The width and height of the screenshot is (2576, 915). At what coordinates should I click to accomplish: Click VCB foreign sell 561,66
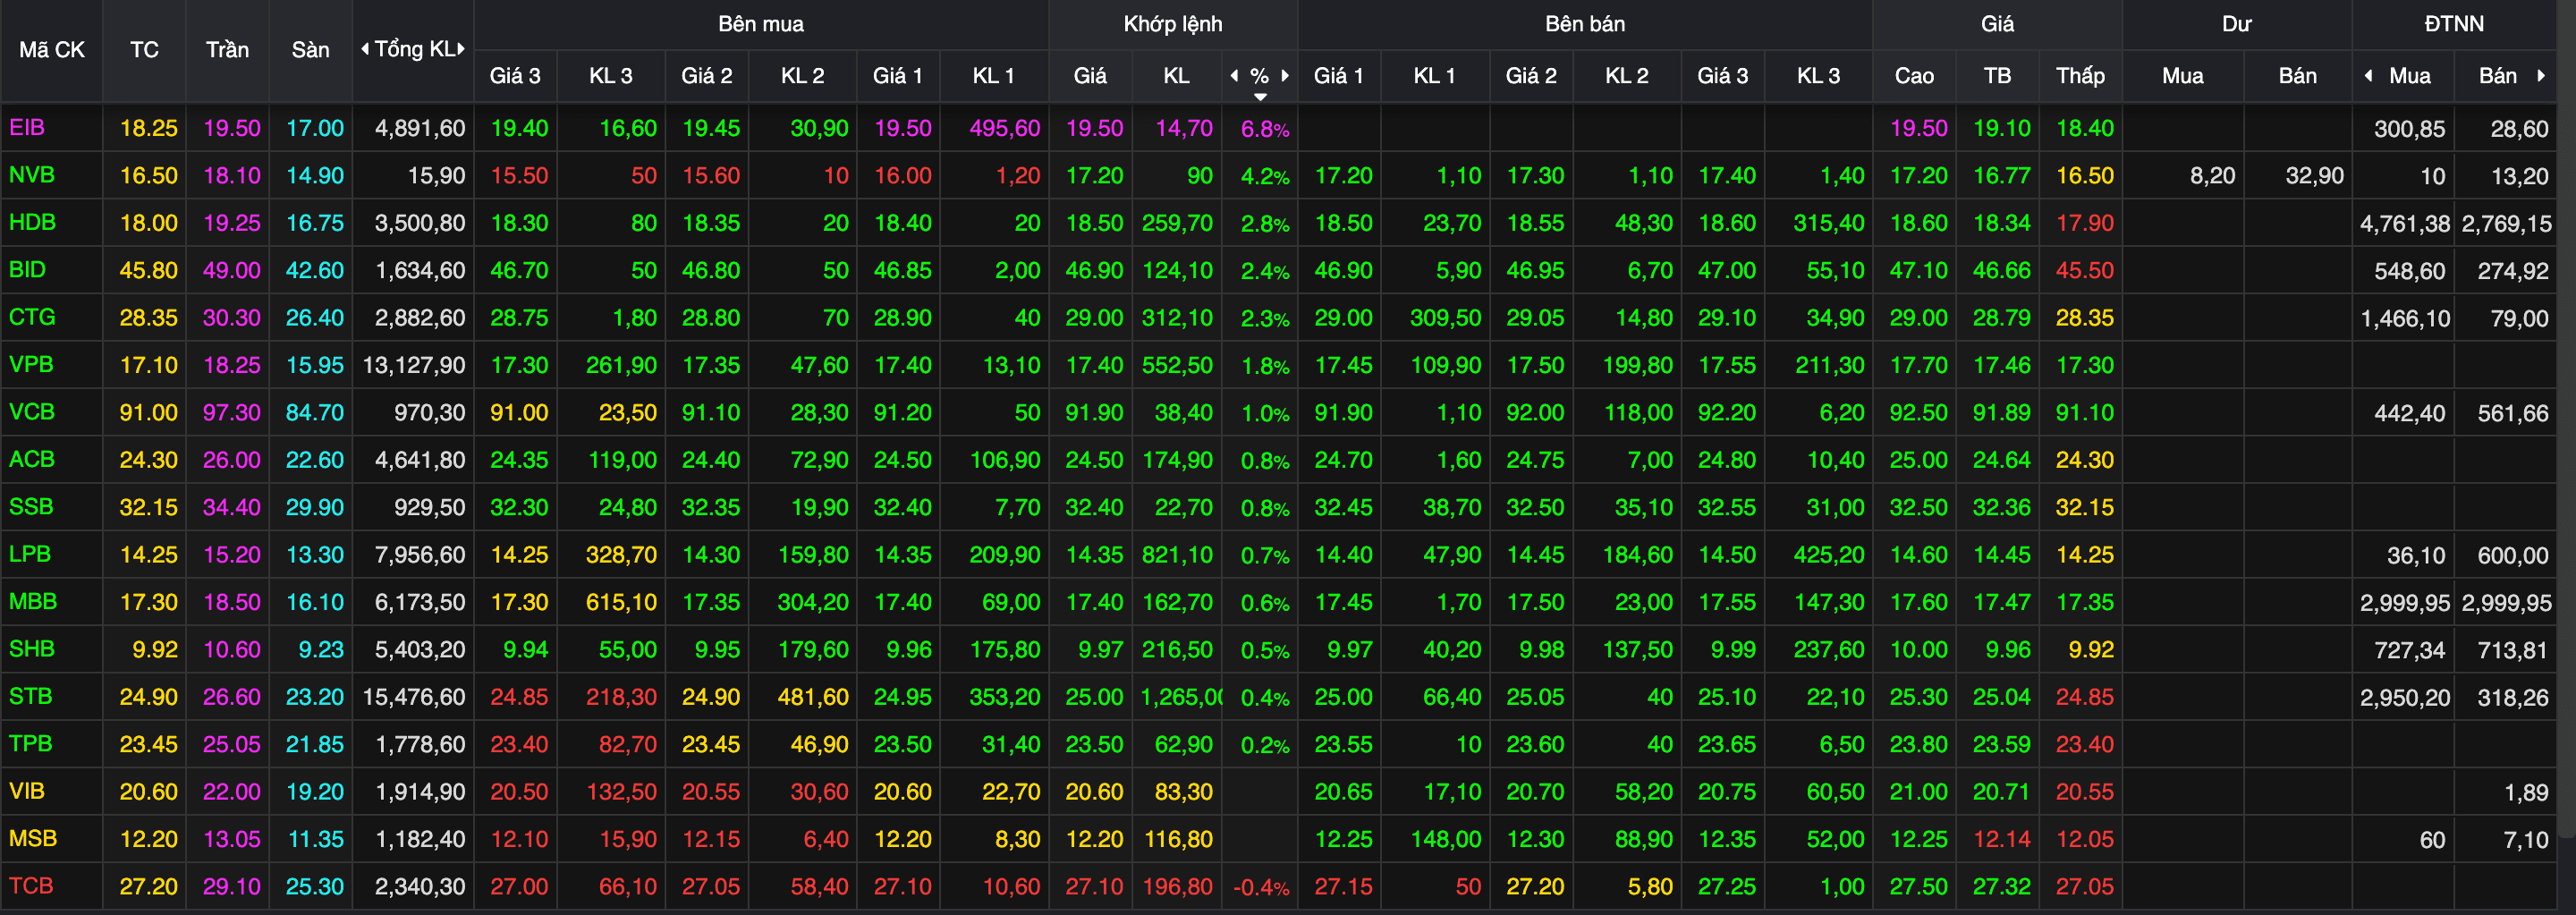click(x=2513, y=413)
